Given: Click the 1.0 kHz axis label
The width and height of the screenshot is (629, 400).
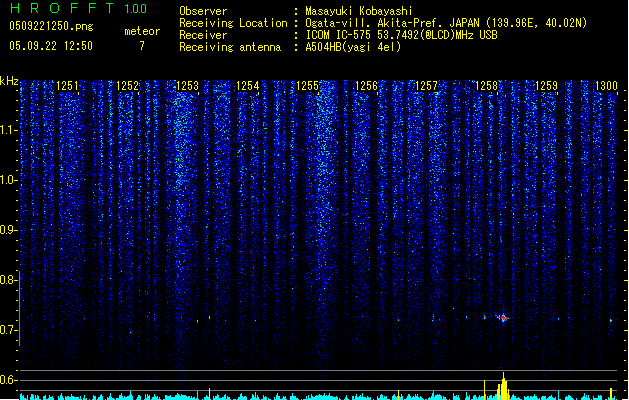Looking at the screenshot, I should tap(8, 180).
